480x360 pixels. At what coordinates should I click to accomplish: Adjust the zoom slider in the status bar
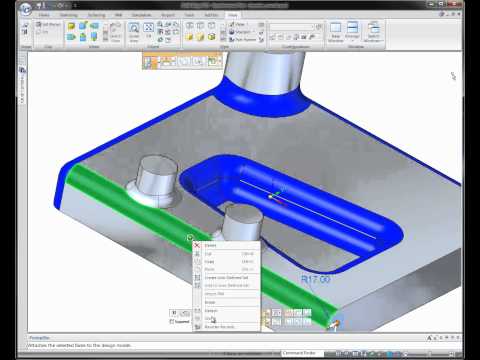[x=430, y=353]
